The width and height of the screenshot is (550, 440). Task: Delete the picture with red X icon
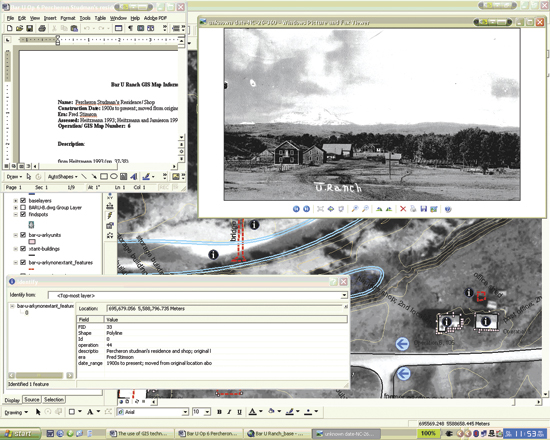(403, 209)
